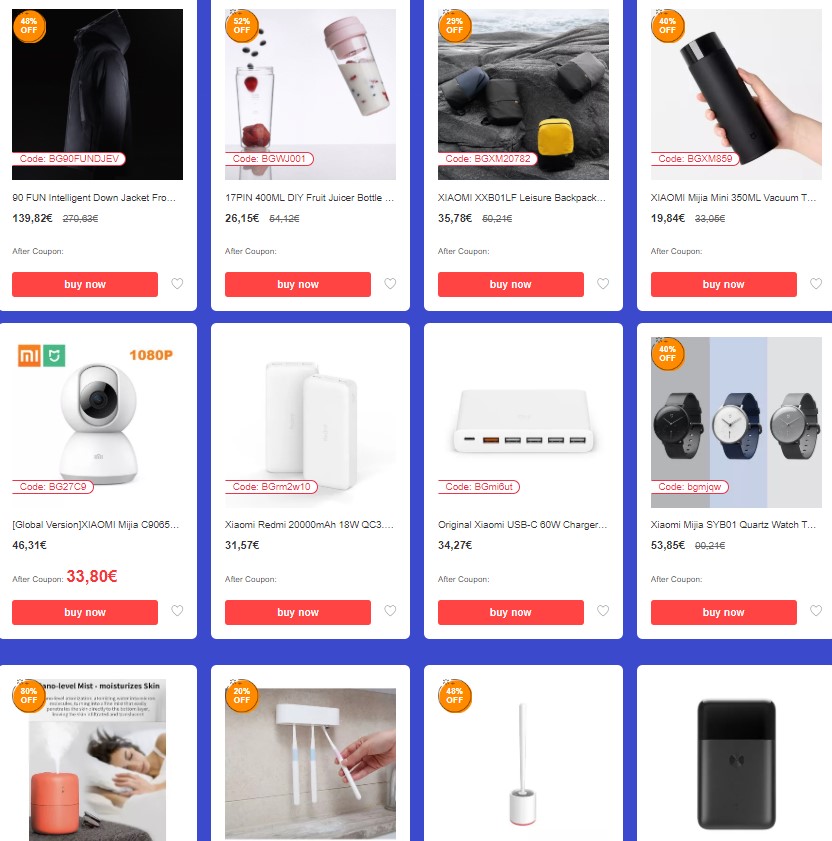Toggle heart for Mijia SYB01 Quartz Watch
This screenshot has height=841, width=832.
pyautogui.click(x=816, y=610)
